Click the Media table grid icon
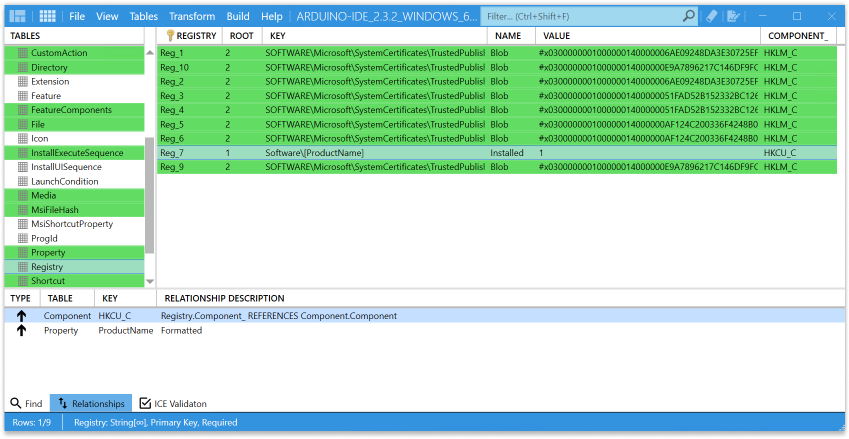Viewport: 849px width, 439px height. point(22,195)
